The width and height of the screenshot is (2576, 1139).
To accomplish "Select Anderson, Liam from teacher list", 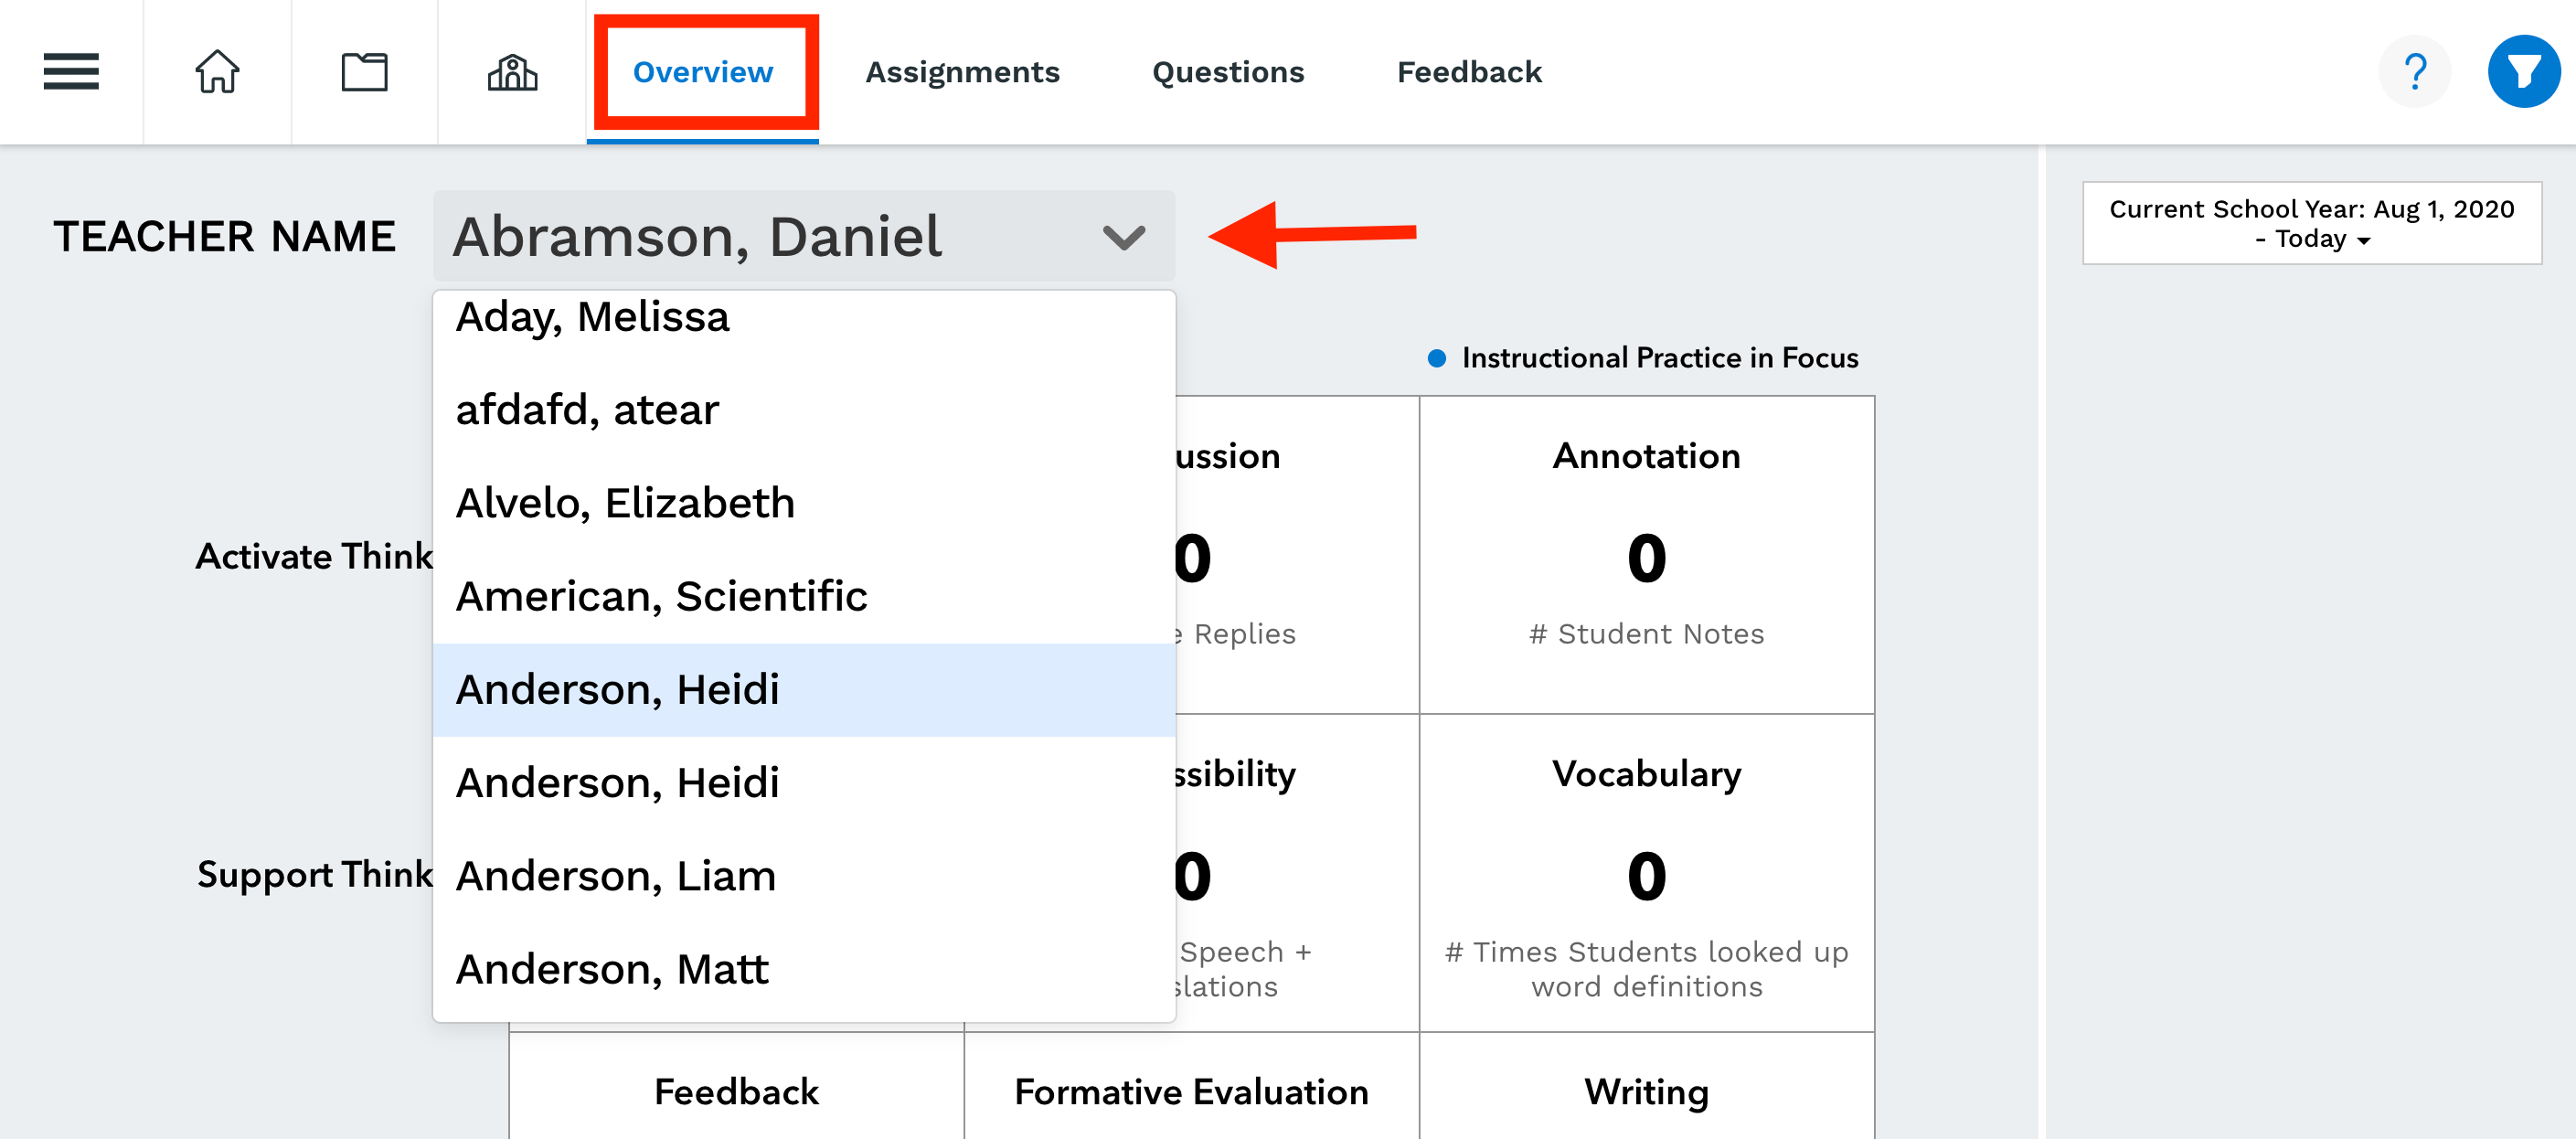I will click(x=804, y=876).
